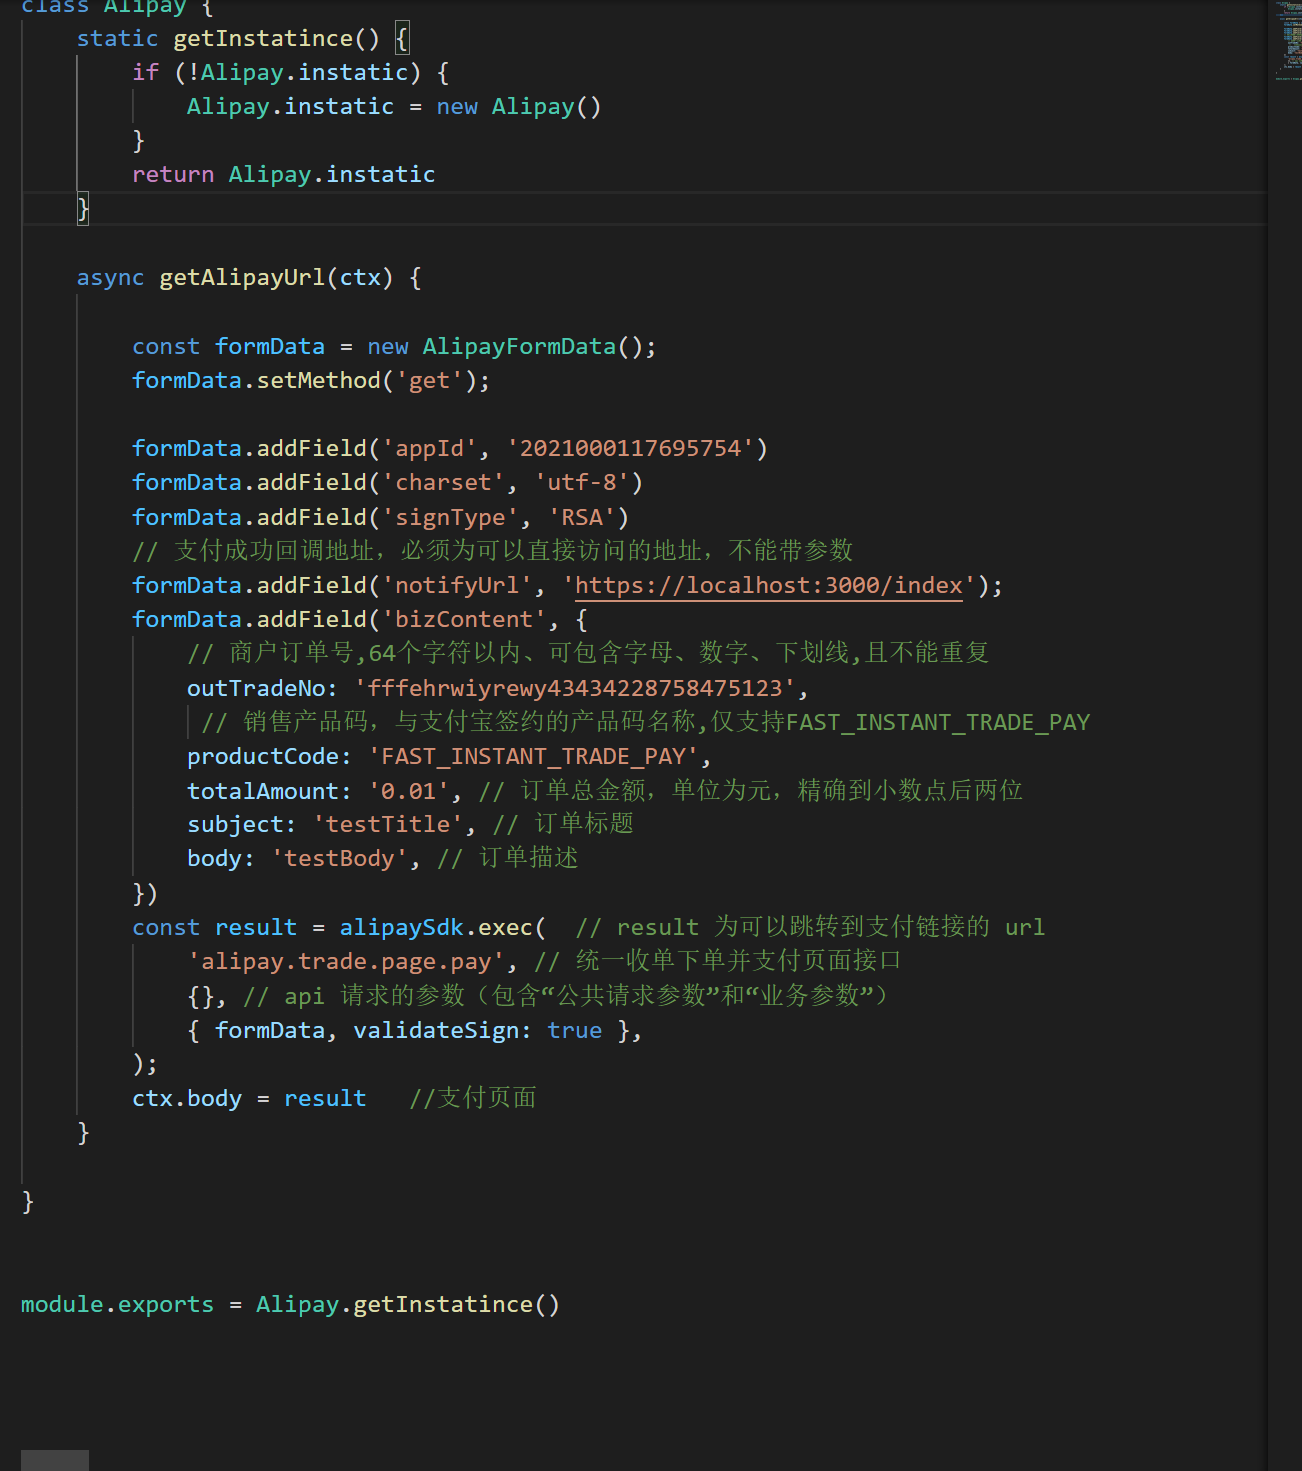
Task: Click the 'if' keyword in getInstatince
Action: point(145,72)
